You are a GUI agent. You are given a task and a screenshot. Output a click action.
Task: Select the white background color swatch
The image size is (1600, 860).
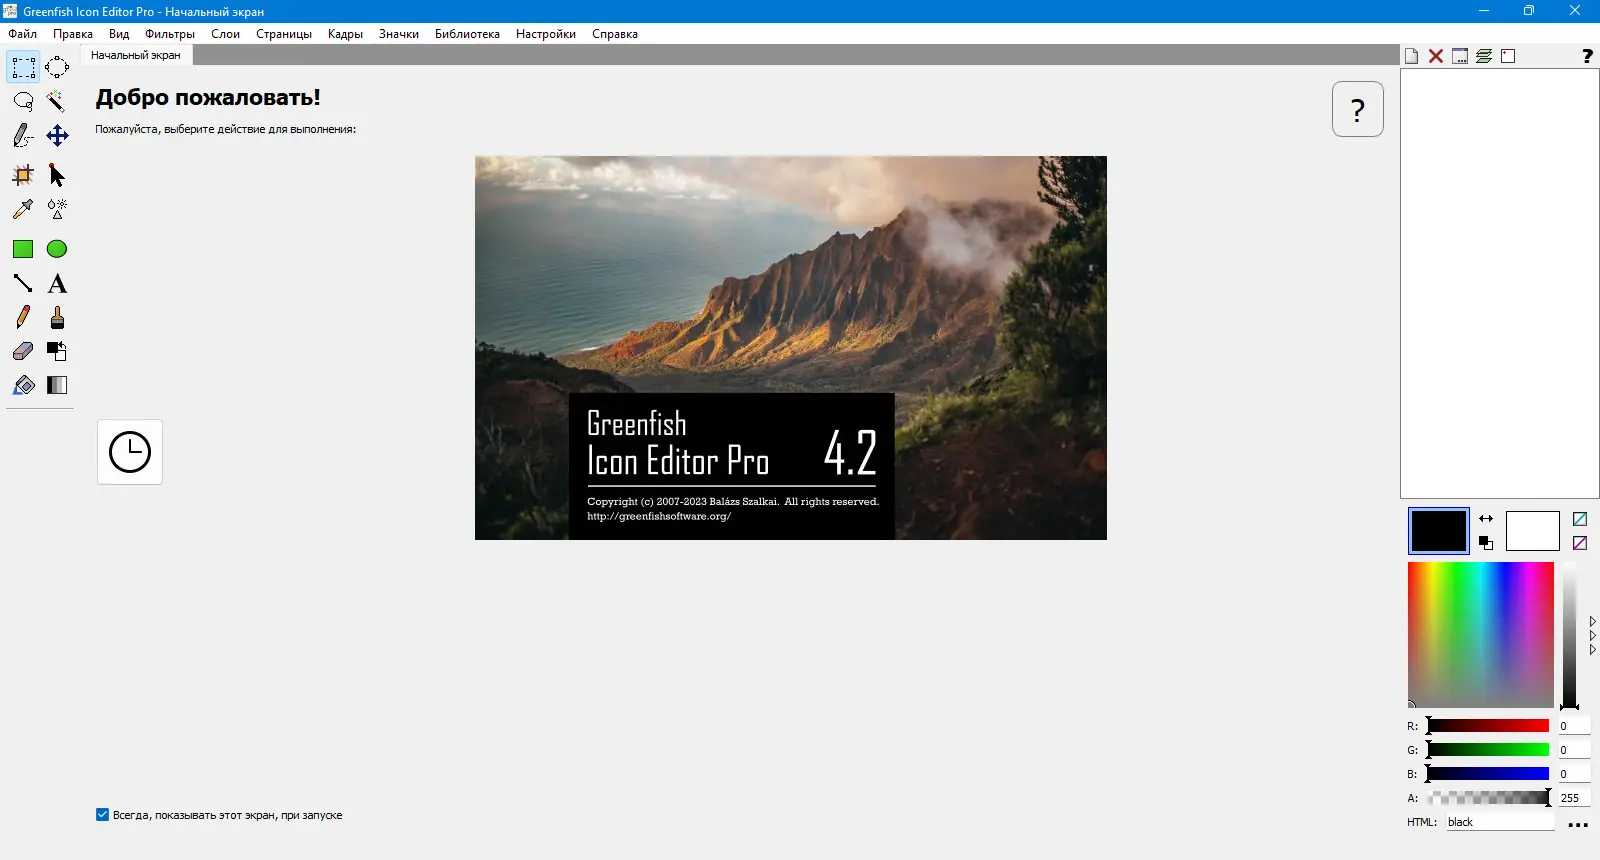tap(1533, 531)
